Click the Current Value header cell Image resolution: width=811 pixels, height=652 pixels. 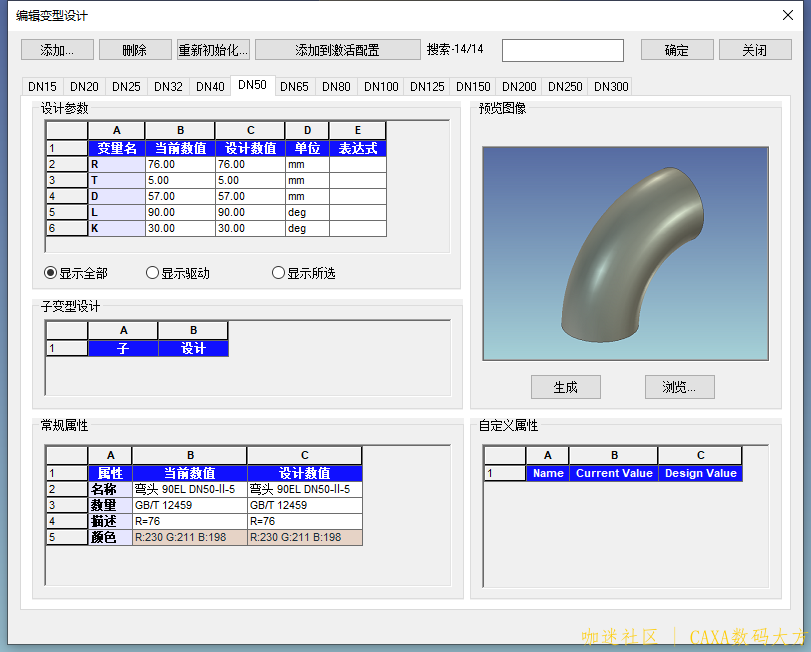(614, 473)
